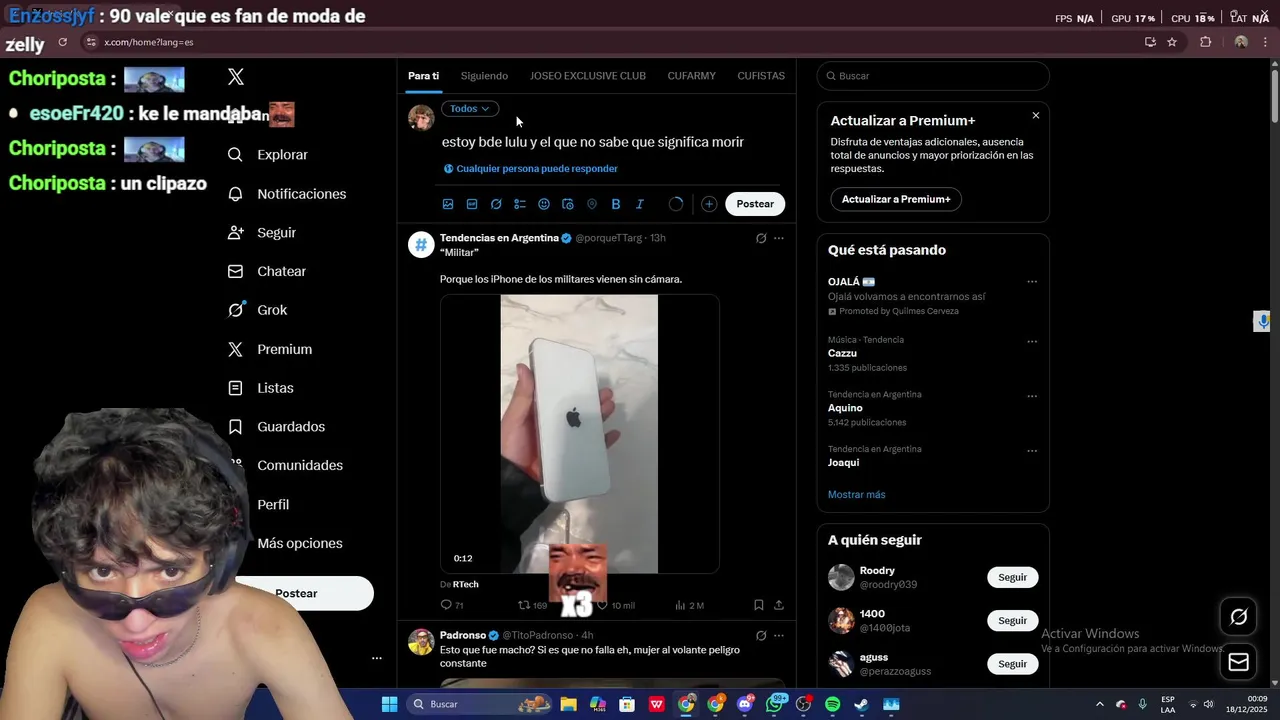Reload the page in the browser
The image size is (1280, 720).
tap(62, 42)
